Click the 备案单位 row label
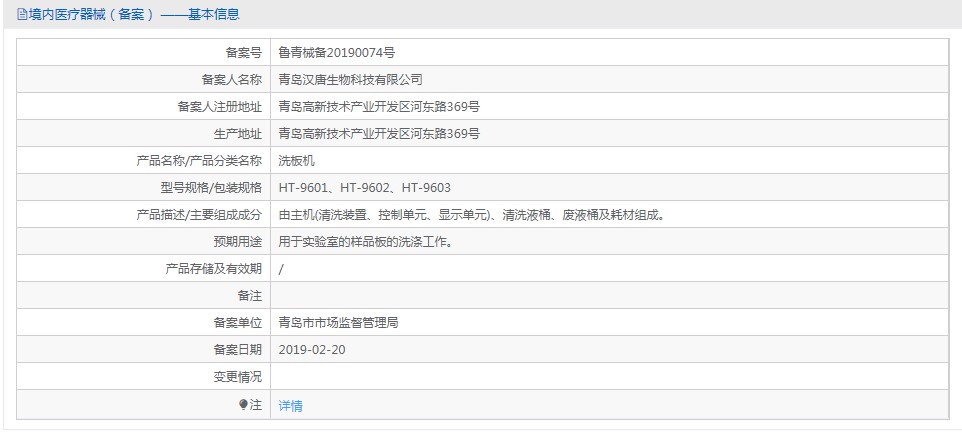962x444 pixels. pyautogui.click(x=237, y=323)
